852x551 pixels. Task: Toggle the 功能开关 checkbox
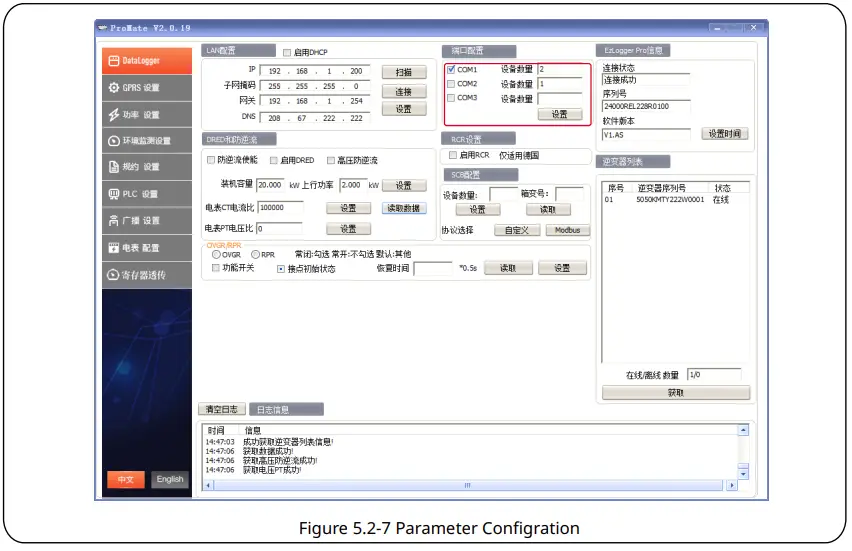click(216, 268)
